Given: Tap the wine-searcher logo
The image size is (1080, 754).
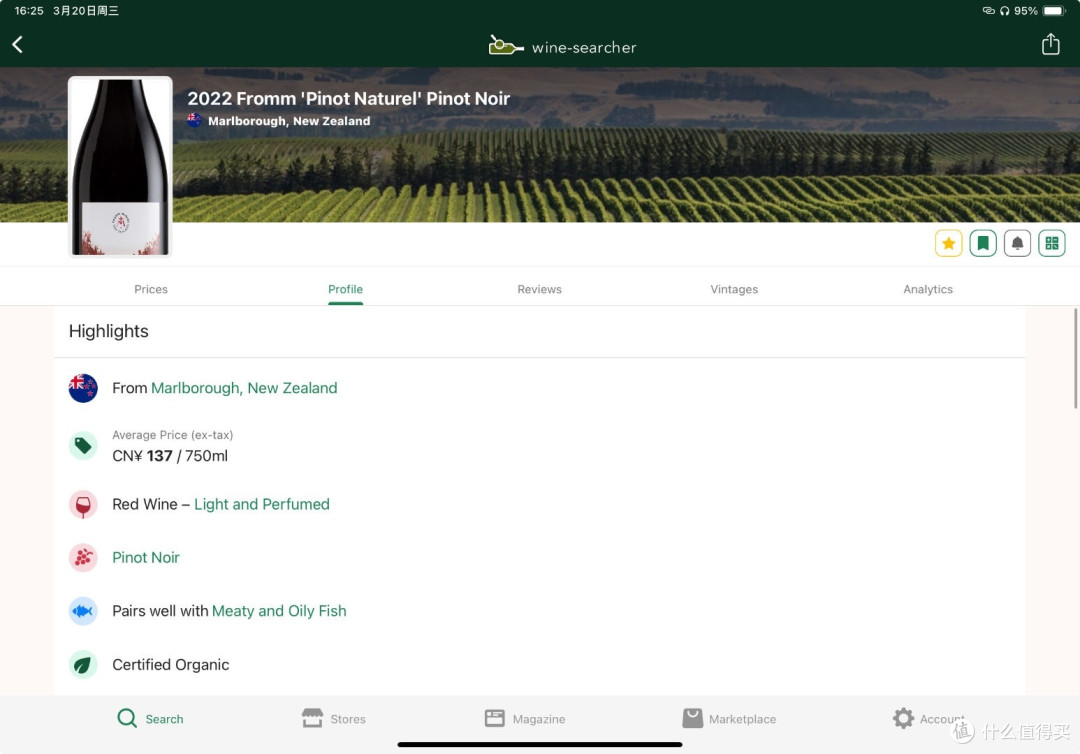Looking at the screenshot, I should click(562, 47).
